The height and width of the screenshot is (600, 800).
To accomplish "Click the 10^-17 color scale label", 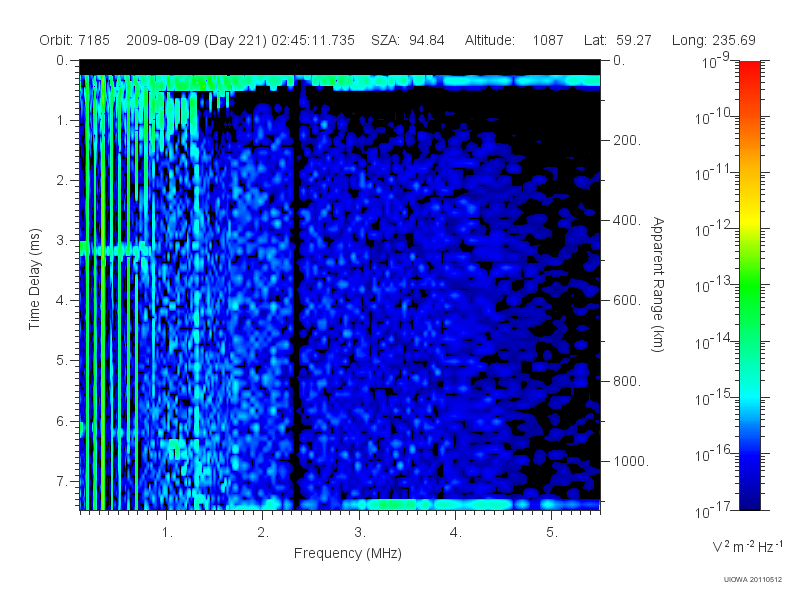I will 714,509.
